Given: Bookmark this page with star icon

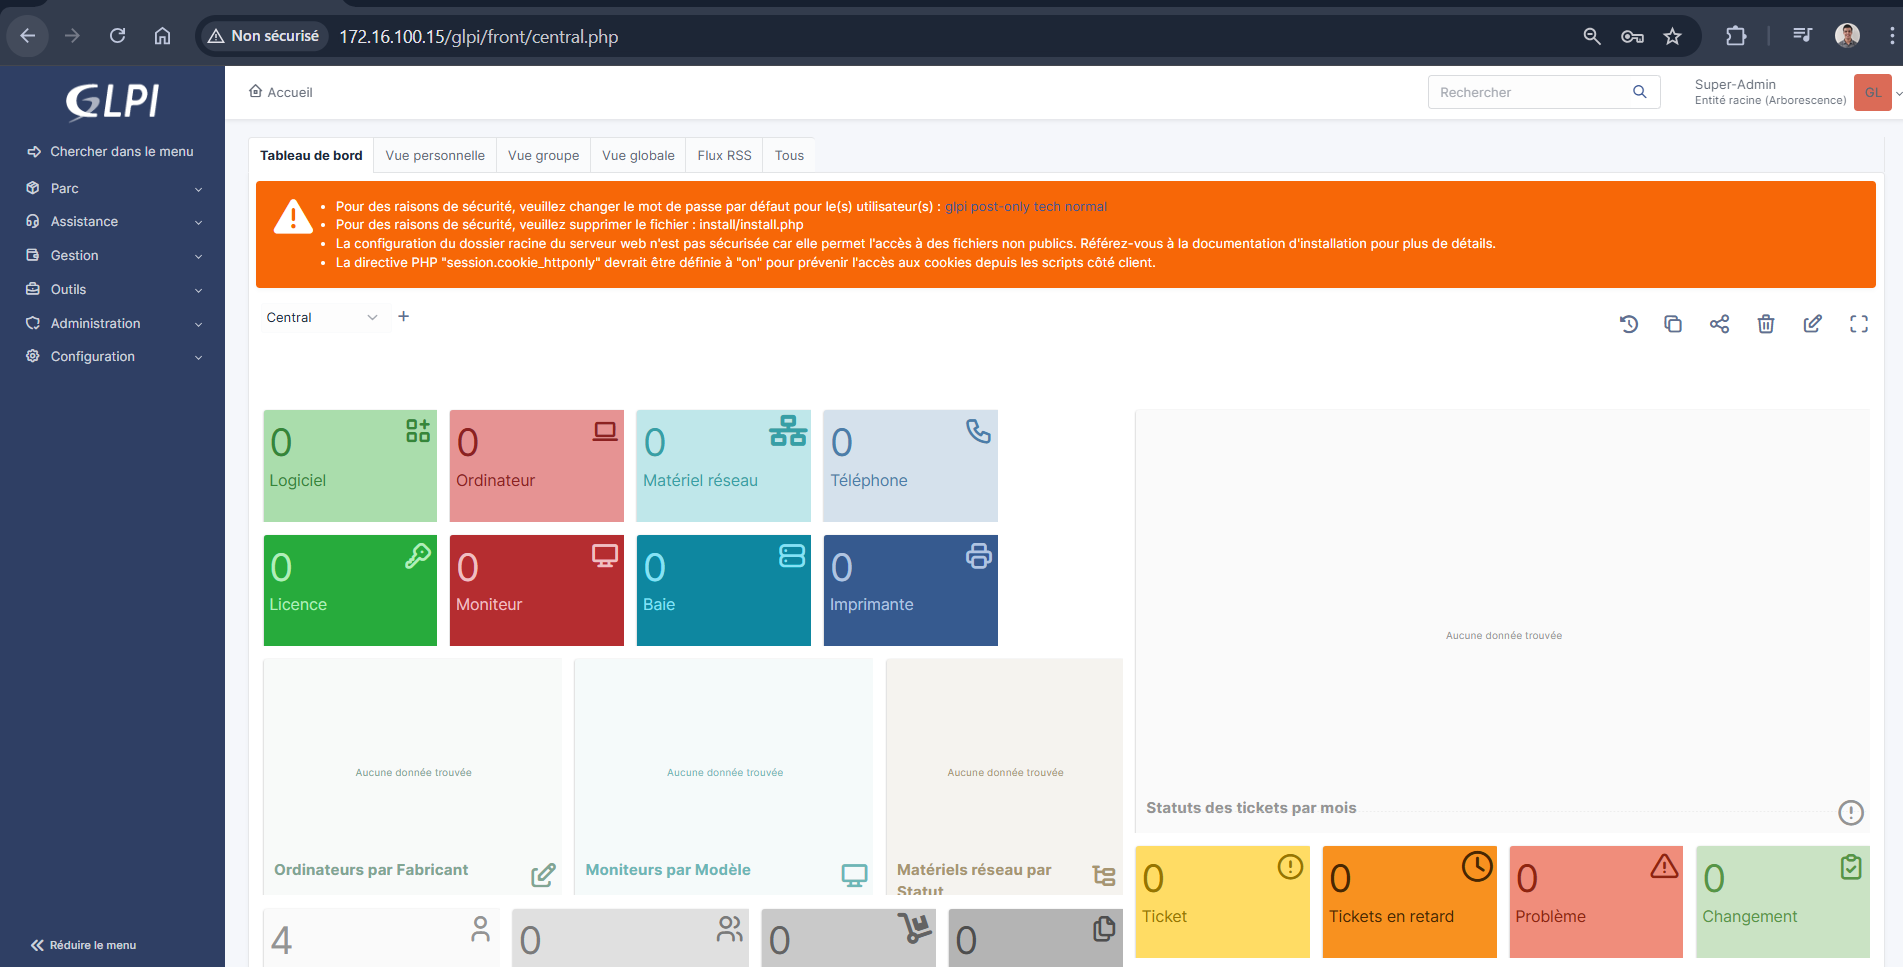Looking at the screenshot, I should click(1672, 37).
